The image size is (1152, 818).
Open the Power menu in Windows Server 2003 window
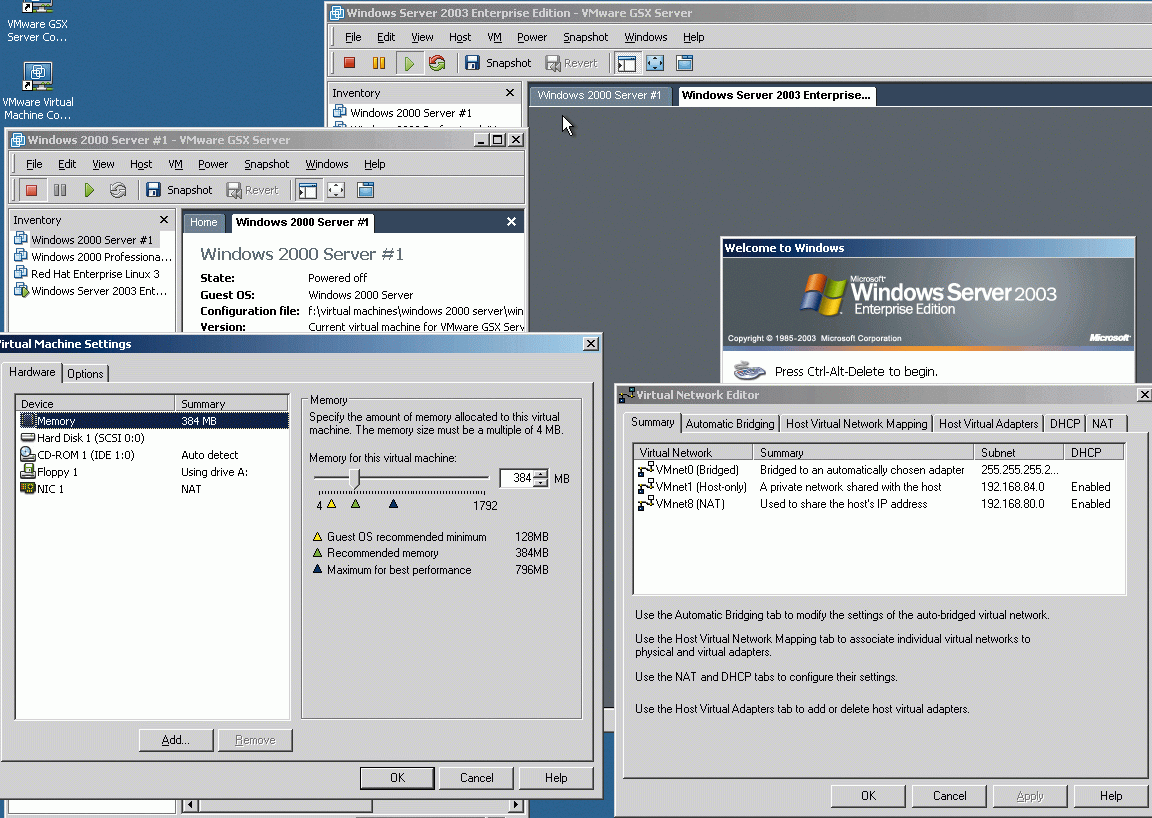click(531, 37)
